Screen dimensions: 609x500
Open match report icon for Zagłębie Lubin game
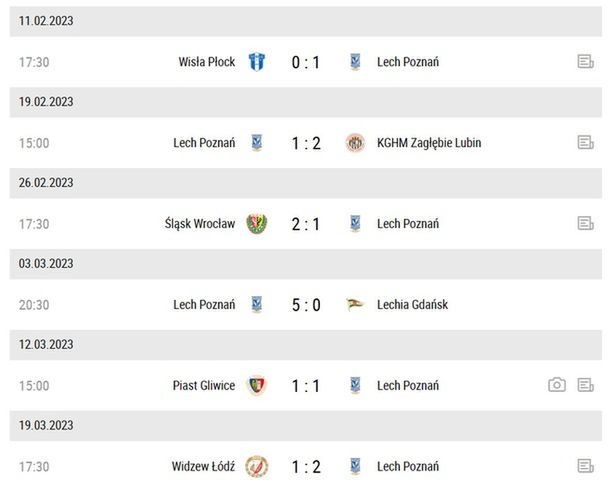pyautogui.click(x=586, y=143)
